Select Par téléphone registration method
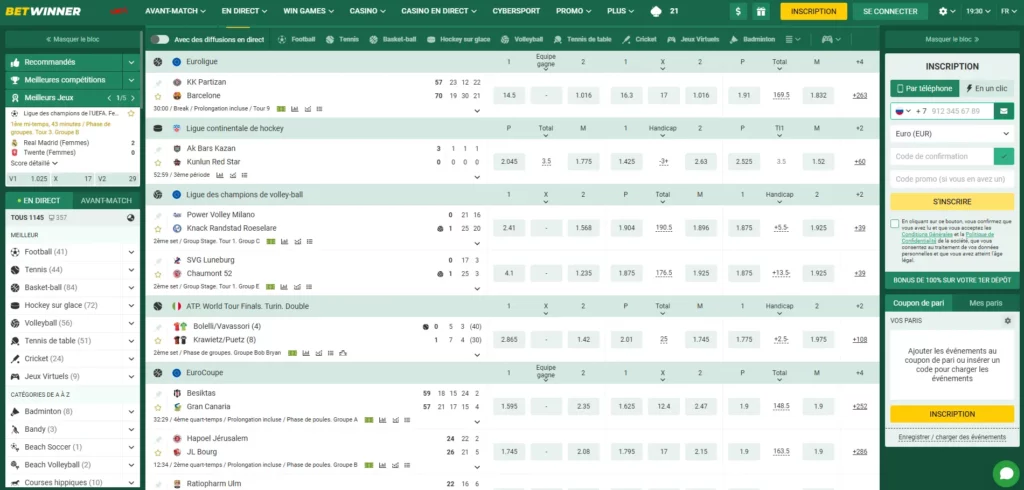Image resolution: width=1024 pixels, height=490 pixels. point(924,88)
